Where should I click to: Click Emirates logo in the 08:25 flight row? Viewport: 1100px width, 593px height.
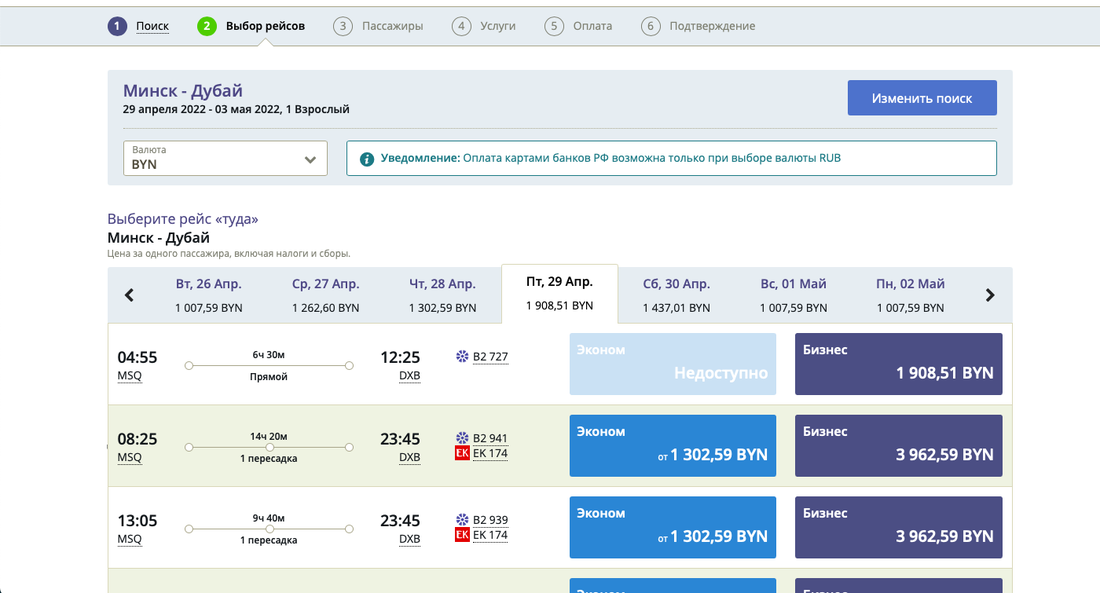click(x=462, y=453)
